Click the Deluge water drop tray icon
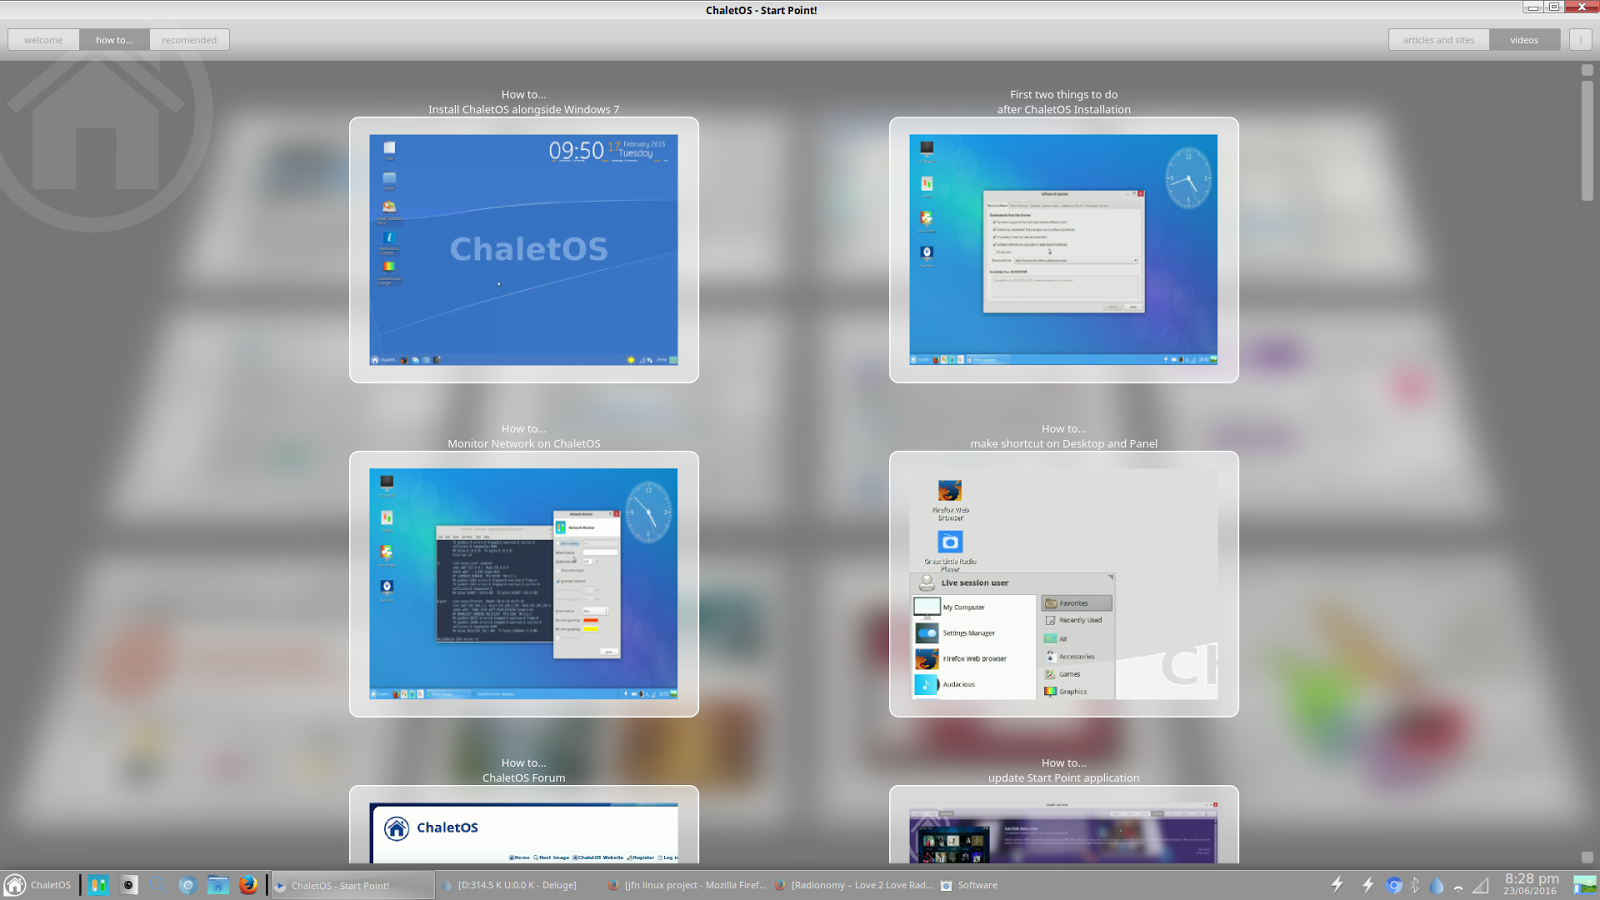 click(1437, 885)
